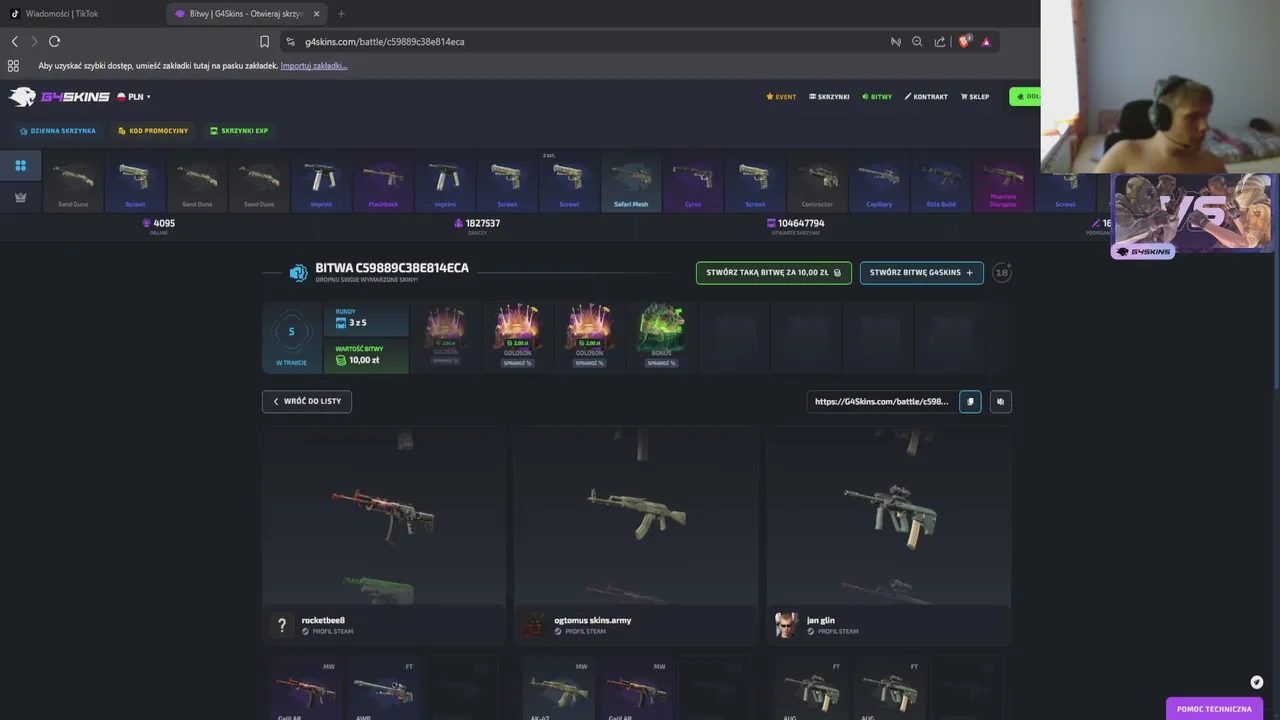Viewport: 1280px width, 720px height.
Task: Copy the battle link with copy icon
Action: 970,401
